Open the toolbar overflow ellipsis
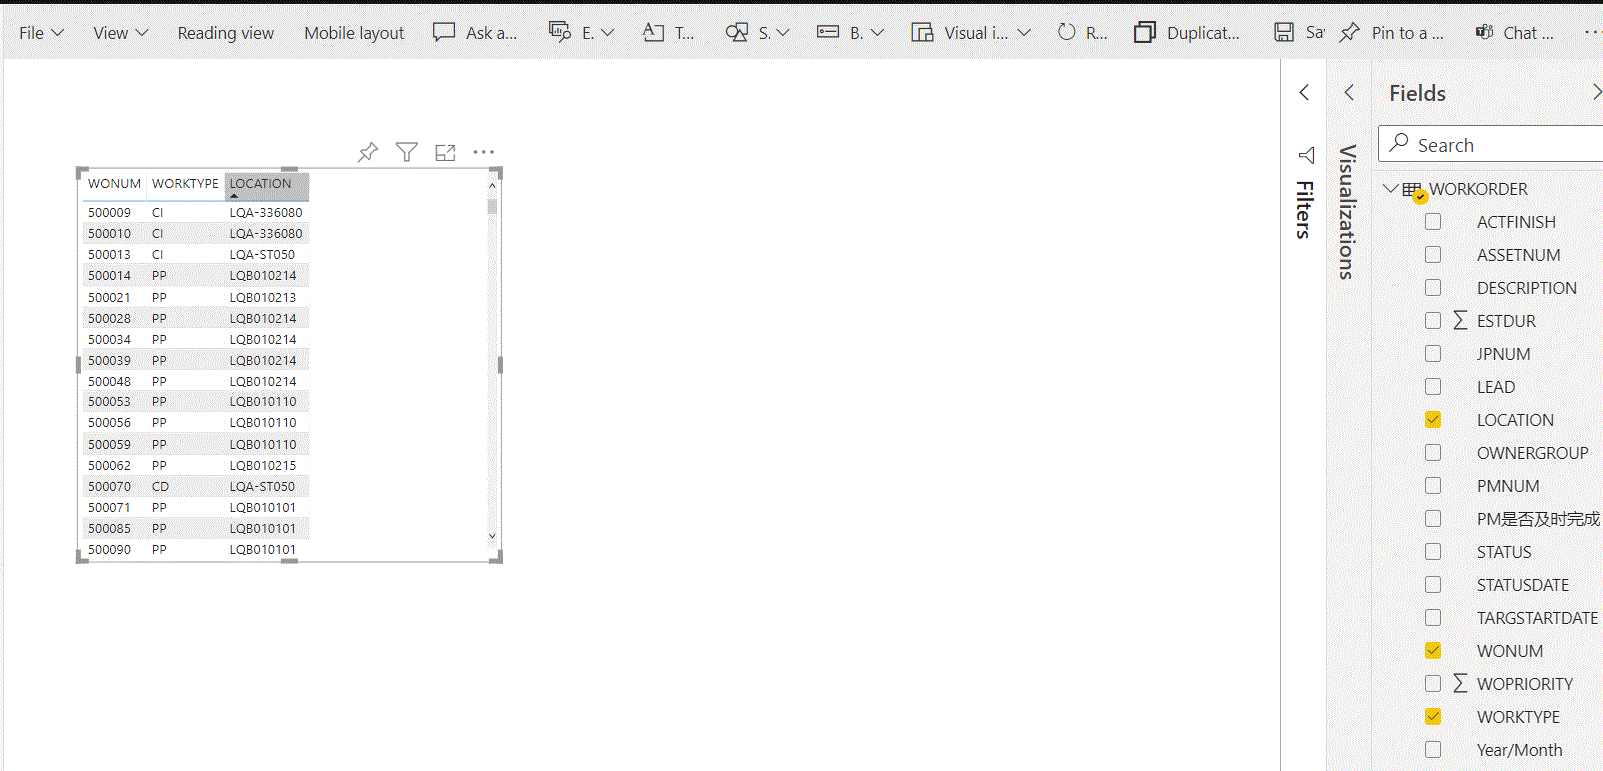Image resolution: width=1603 pixels, height=771 pixels. (x=1592, y=32)
